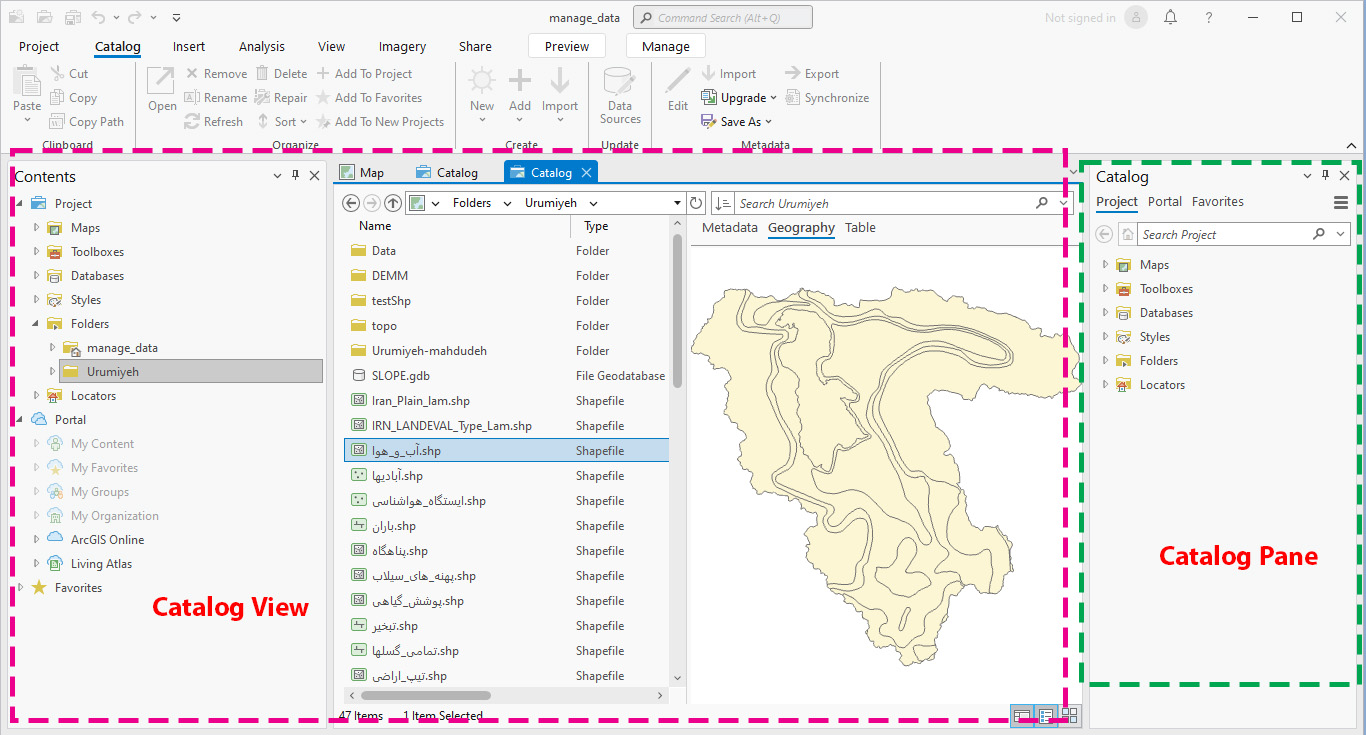The height and width of the screenshot is (735, 1366).
Task: Enable thumbnail grid view at bottom right
Action: click(1069, 716)
